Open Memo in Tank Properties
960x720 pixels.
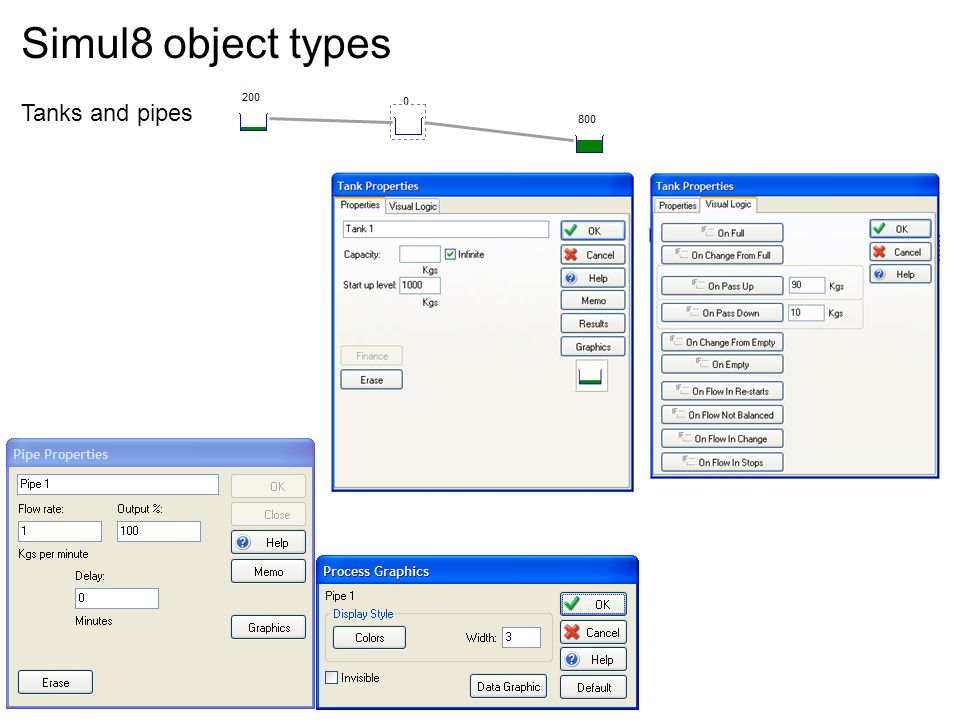(593, 301)
